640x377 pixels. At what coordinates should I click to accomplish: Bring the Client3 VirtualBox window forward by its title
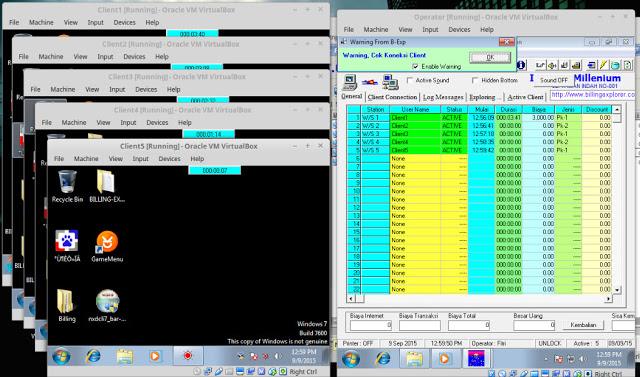click(x=177, y=77)
